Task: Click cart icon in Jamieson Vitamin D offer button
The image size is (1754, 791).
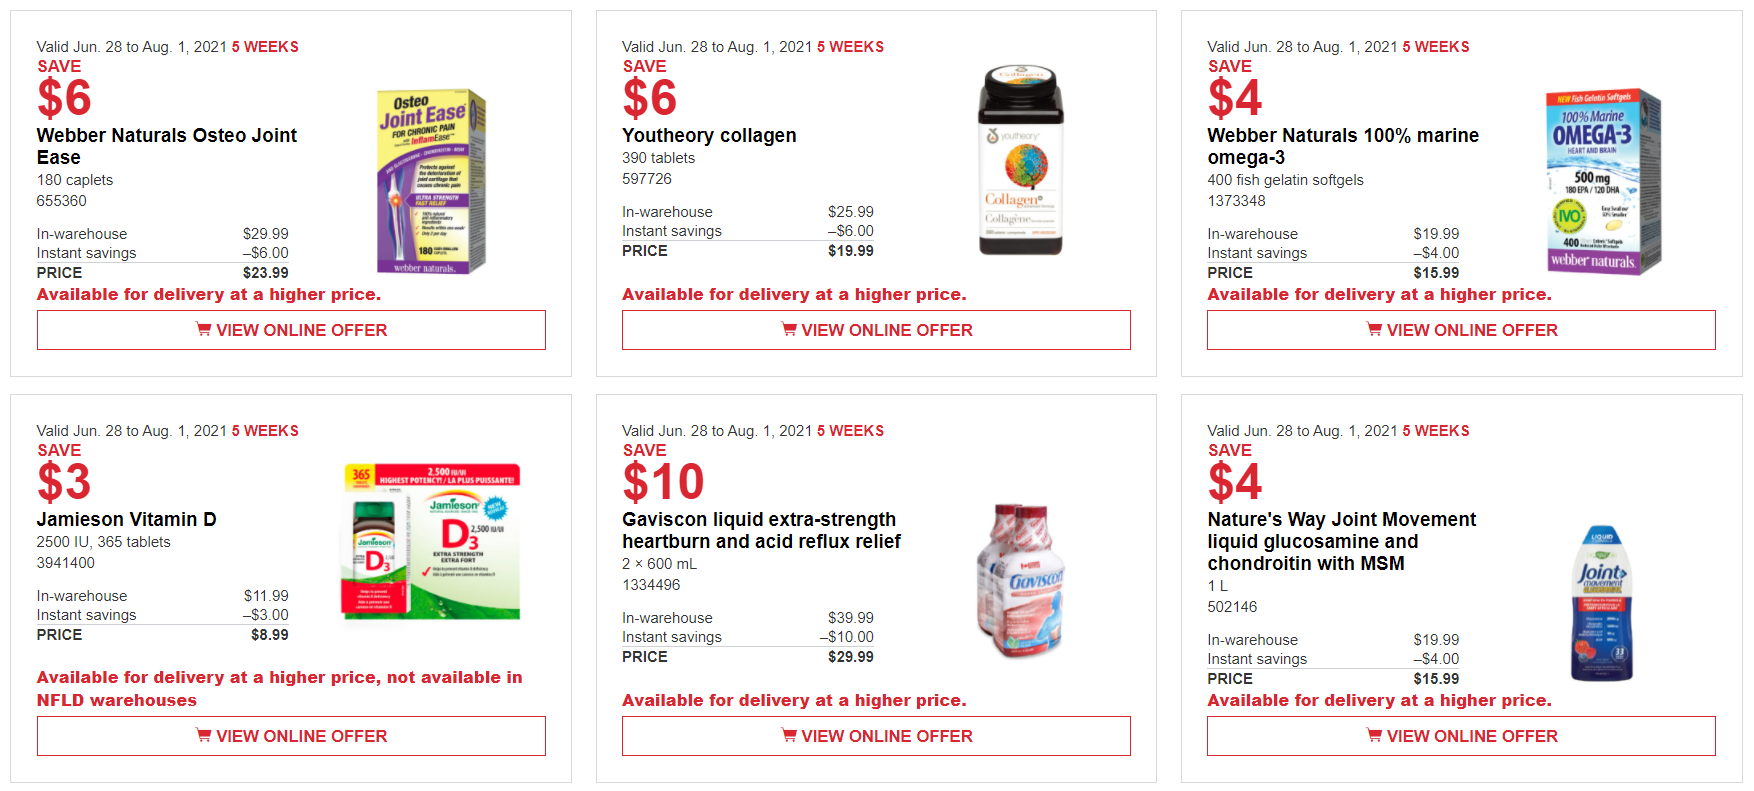Action: [204, 735]
